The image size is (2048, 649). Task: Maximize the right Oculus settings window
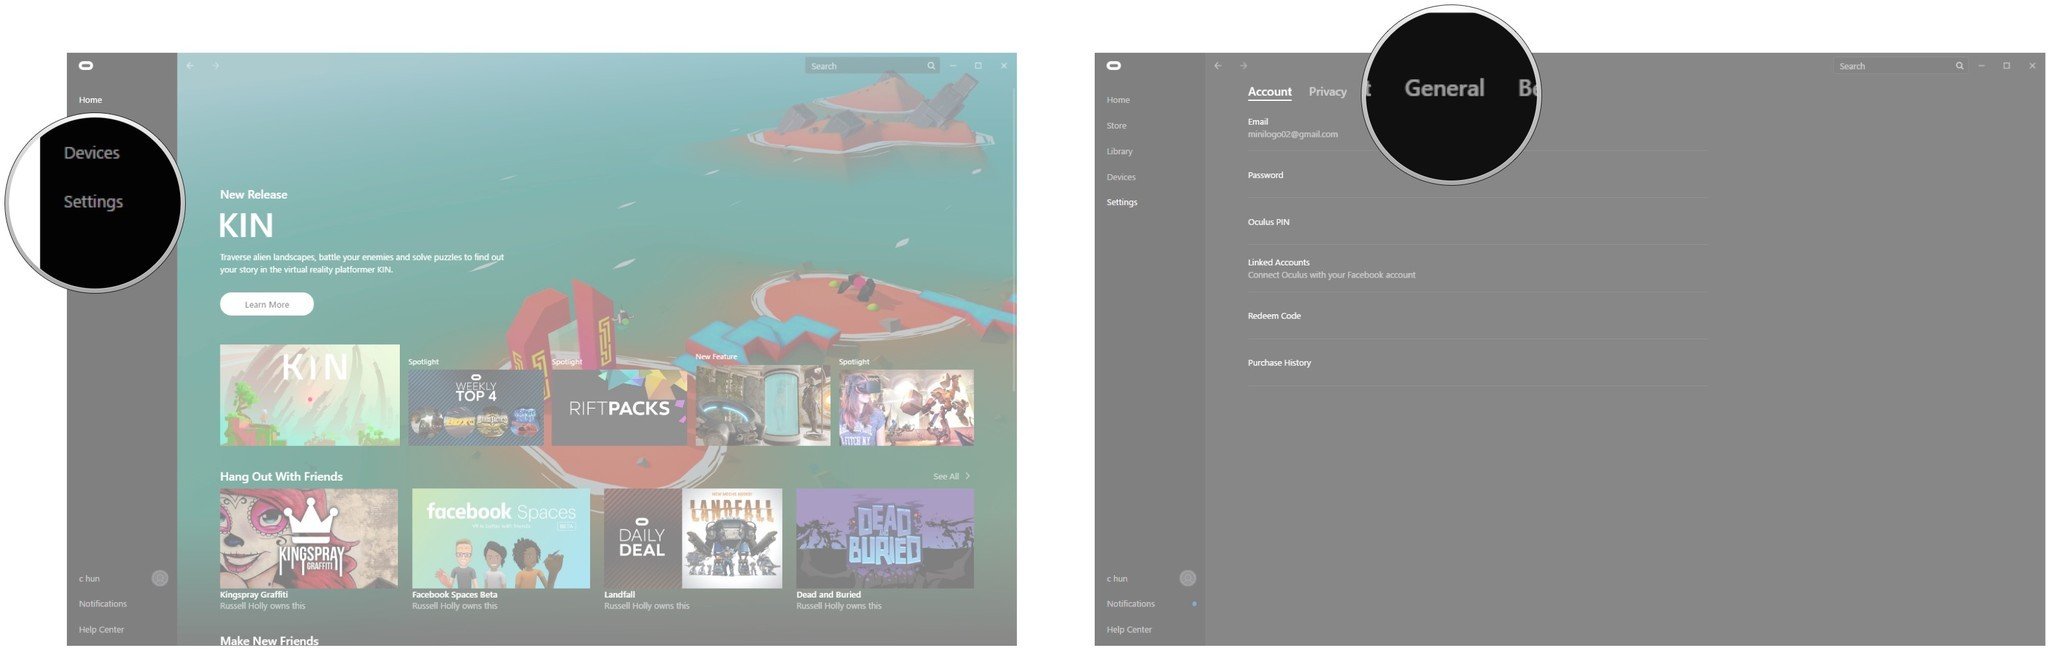click(x=2006, y=66)
